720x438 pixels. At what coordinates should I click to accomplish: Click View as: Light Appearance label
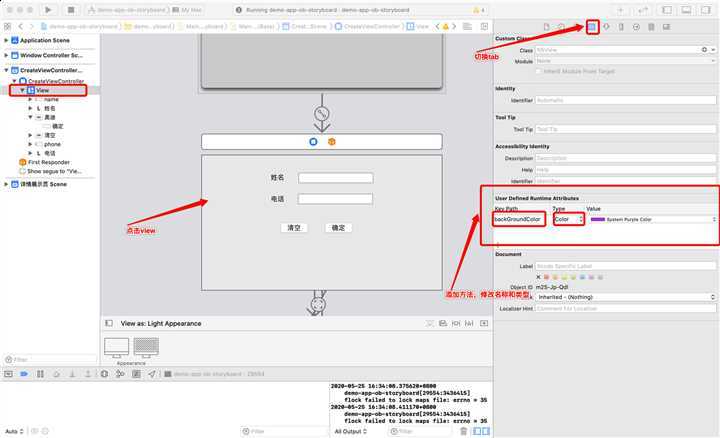pos(161,324)
